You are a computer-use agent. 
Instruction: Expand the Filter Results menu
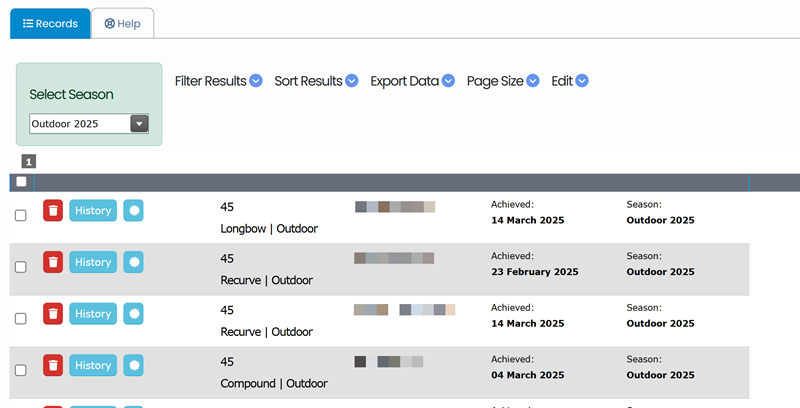(x=218, y=81)
